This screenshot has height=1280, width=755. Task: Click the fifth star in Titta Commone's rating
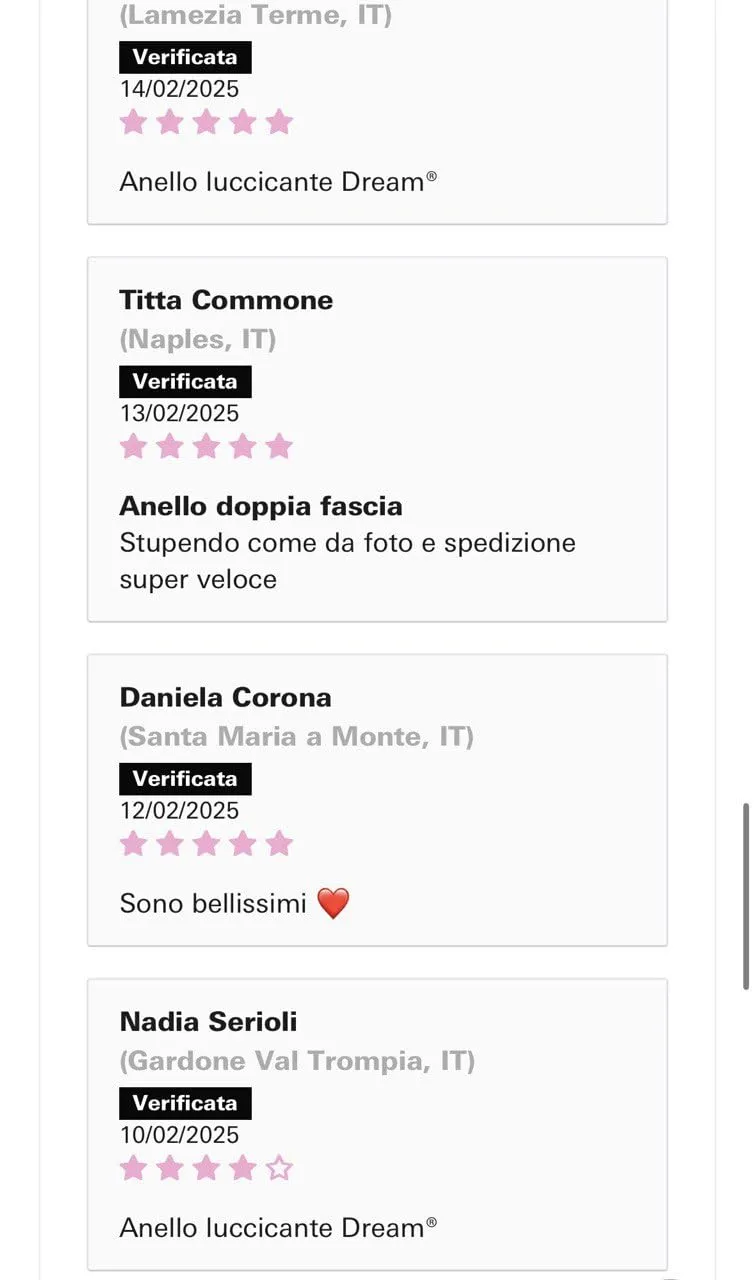click(279, 446)
